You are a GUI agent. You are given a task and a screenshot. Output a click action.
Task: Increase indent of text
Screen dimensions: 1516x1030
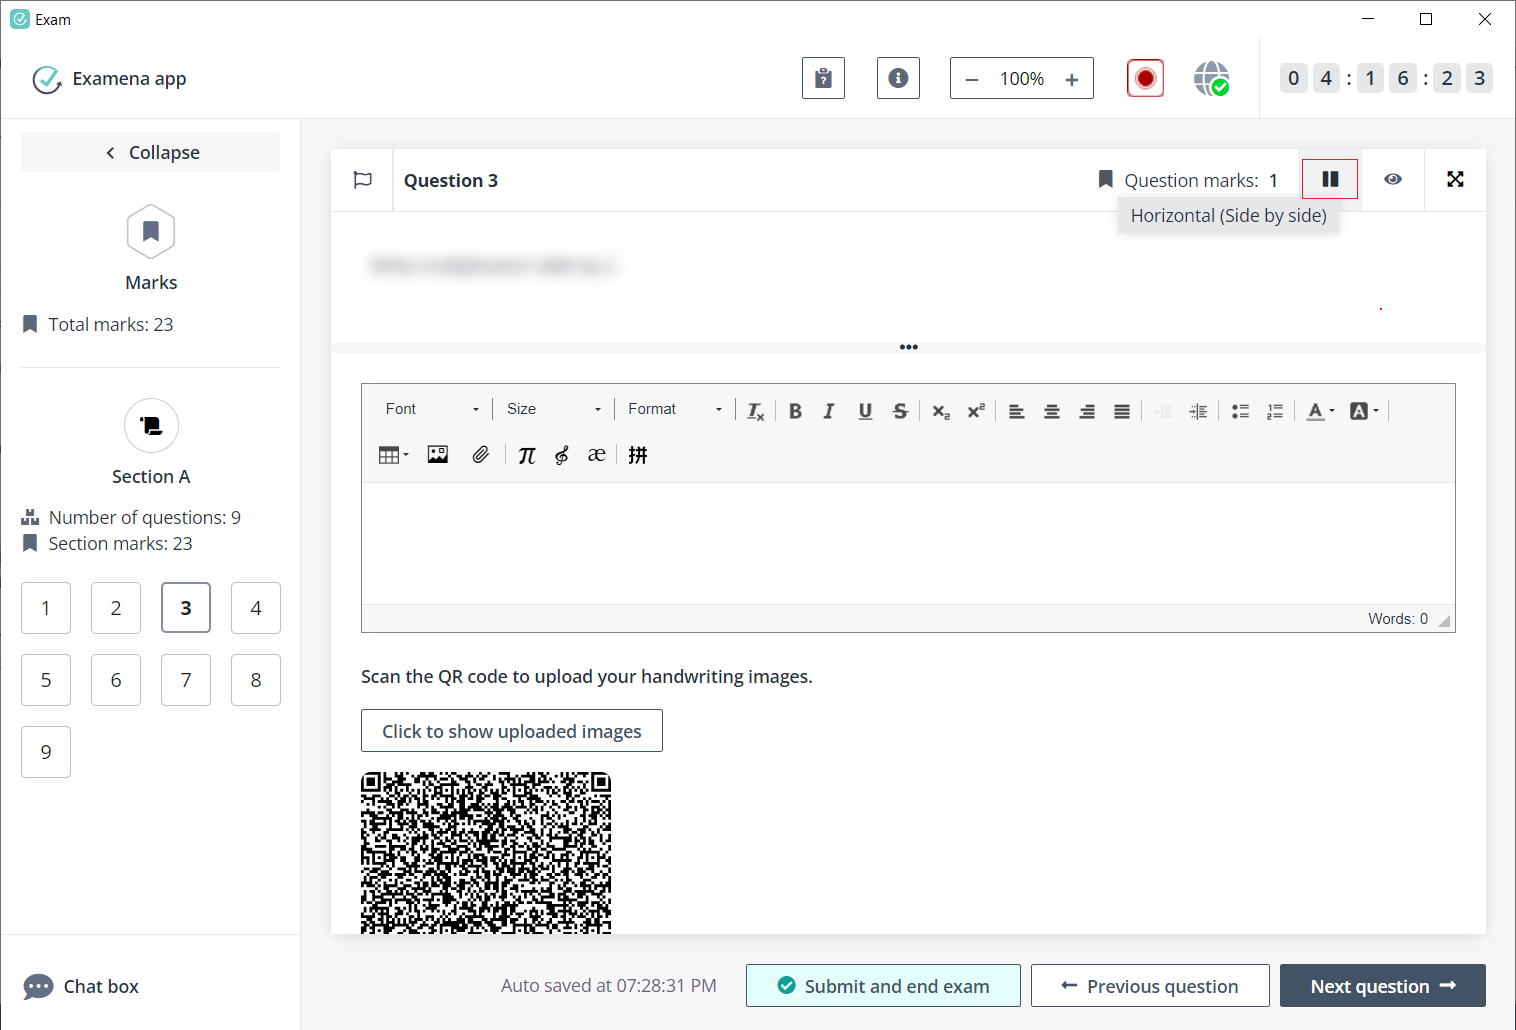pos(1198,411)
